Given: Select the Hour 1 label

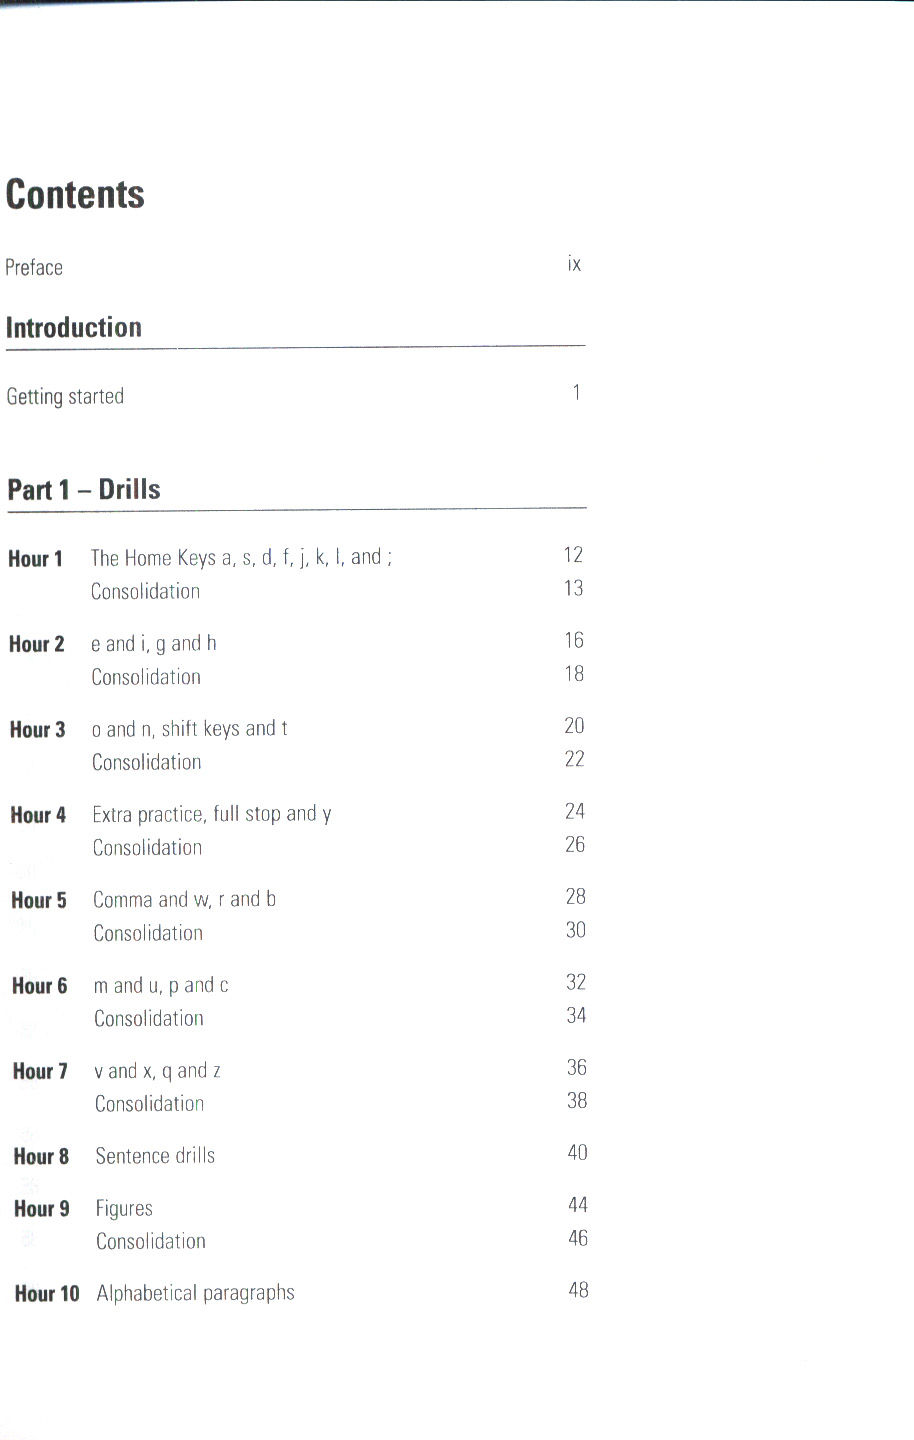Looking at the screenshot, I should (35, 559).
